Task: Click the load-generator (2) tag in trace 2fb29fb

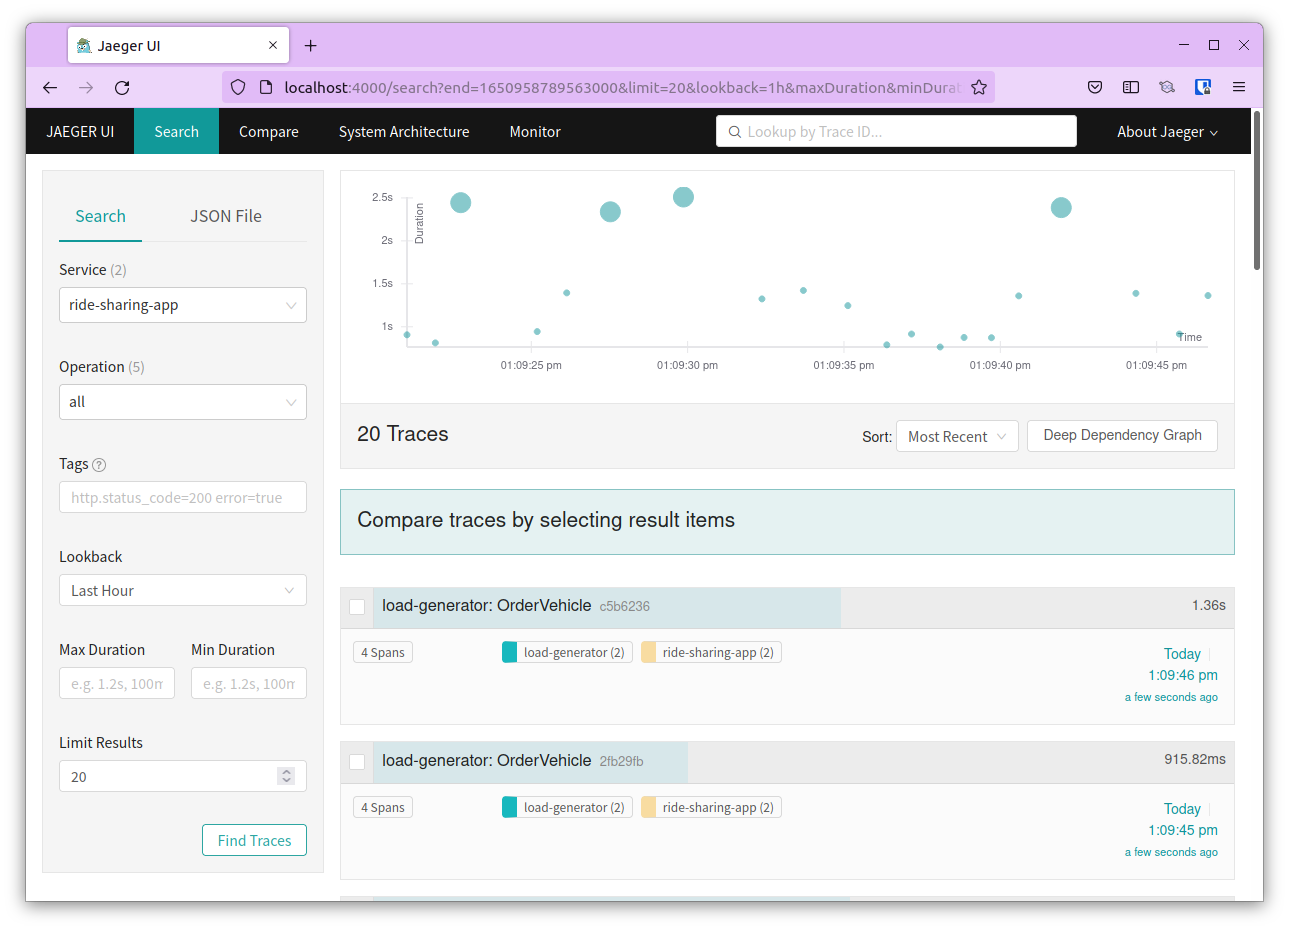Action: [567, 808]
